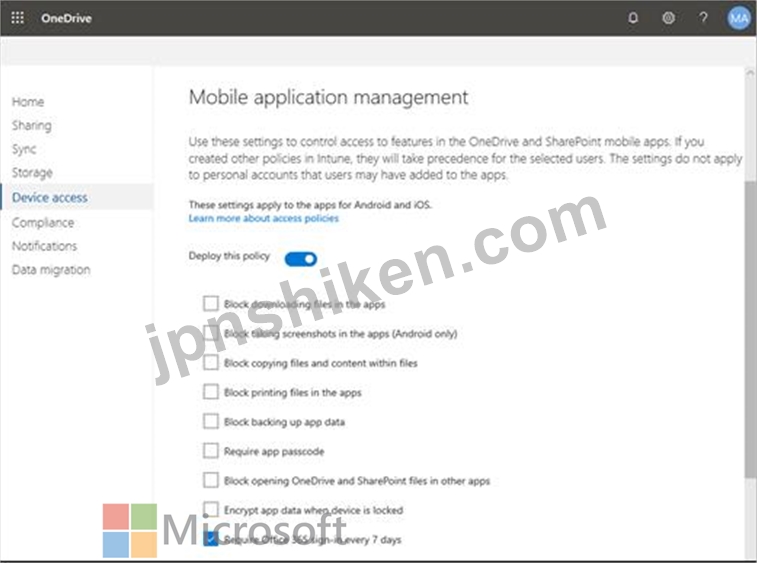Open the app launcher waffle icon

[x=17, y=18]
